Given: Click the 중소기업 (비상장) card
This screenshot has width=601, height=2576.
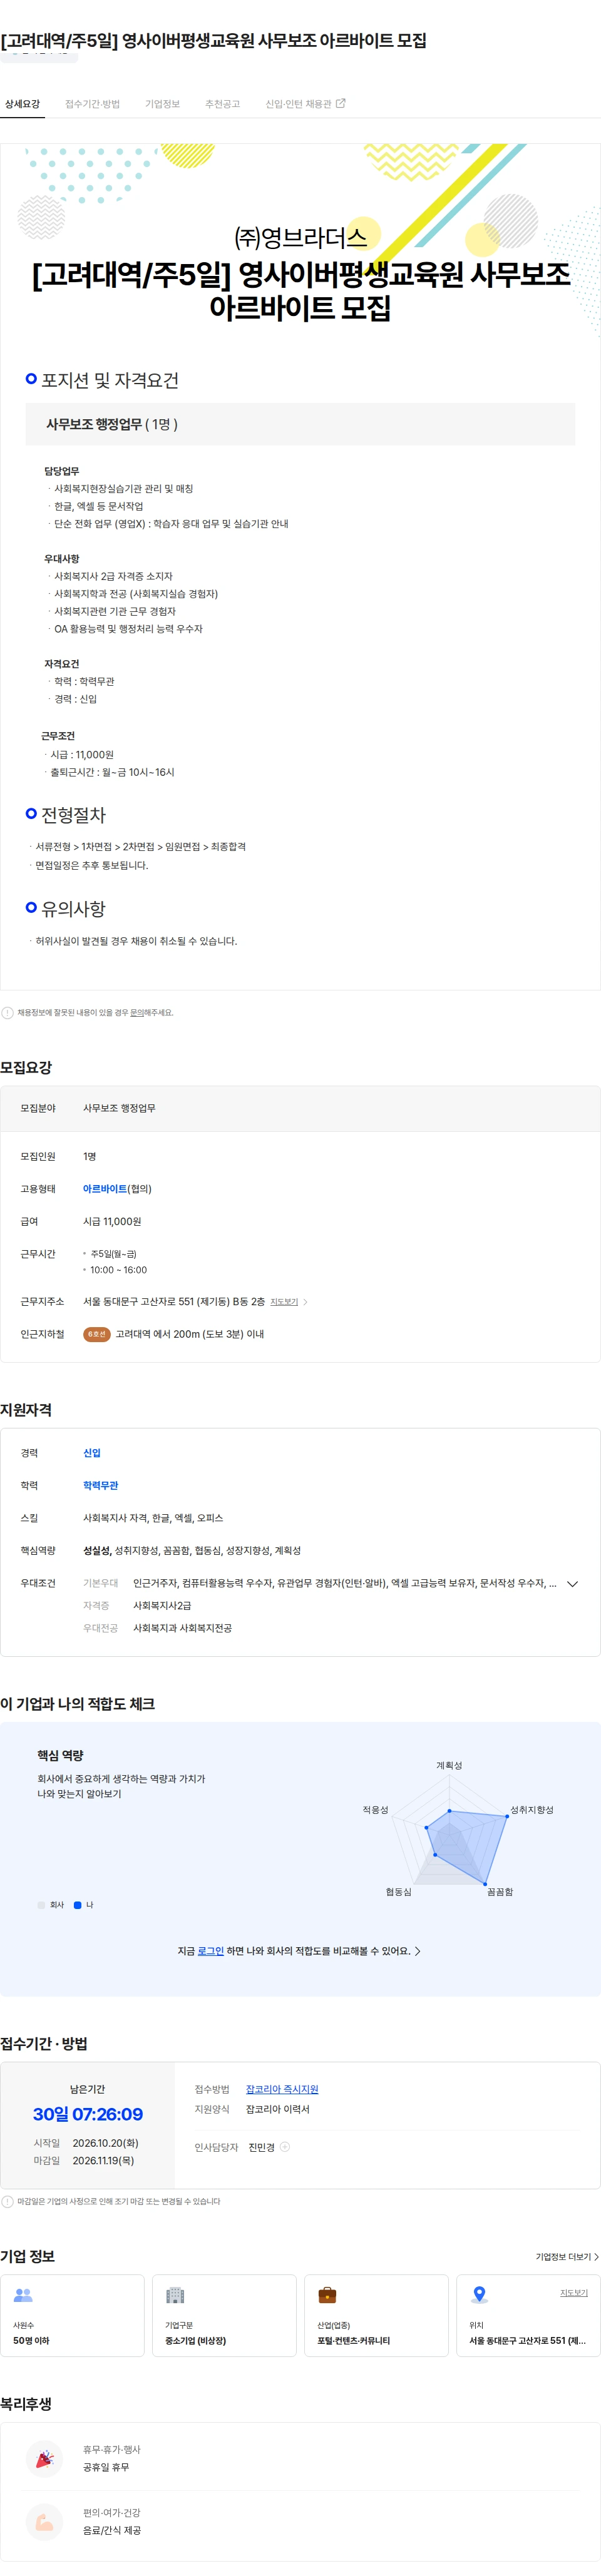Looking at the screenshot, I should (x=224, y=2316).
